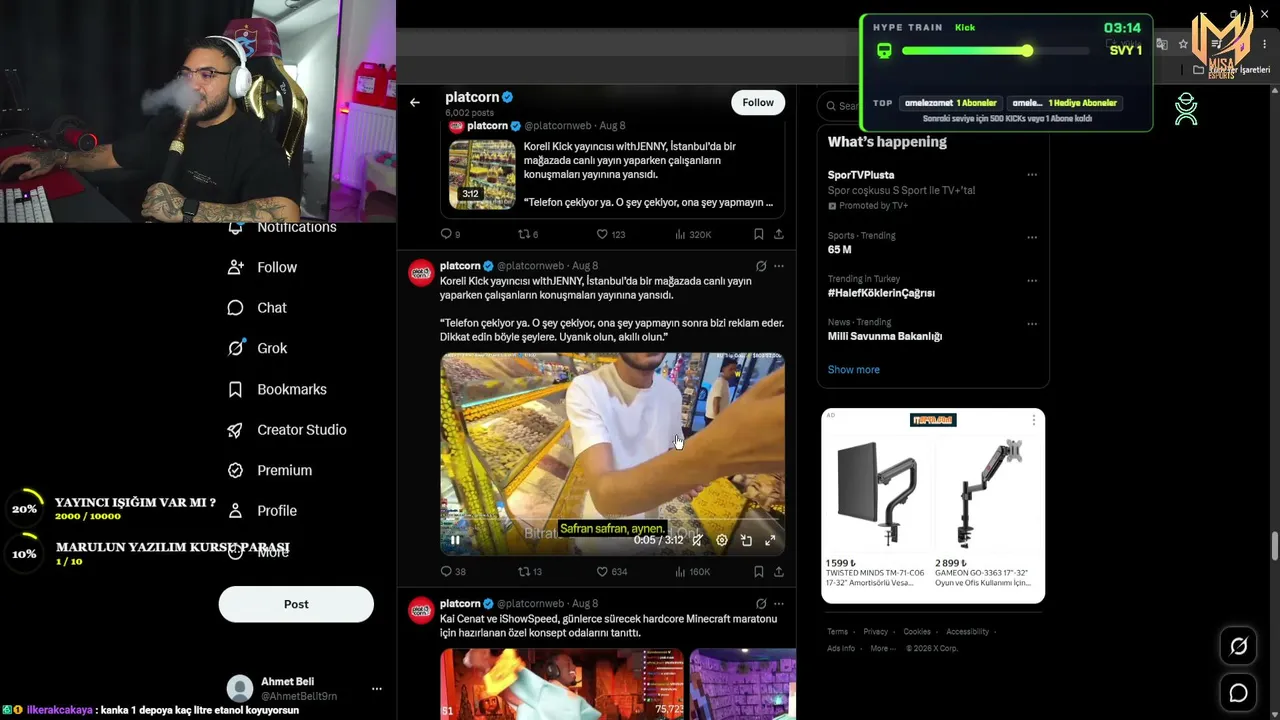Open the Cookies footer link
1280x720 pixels.
(917, 632)
